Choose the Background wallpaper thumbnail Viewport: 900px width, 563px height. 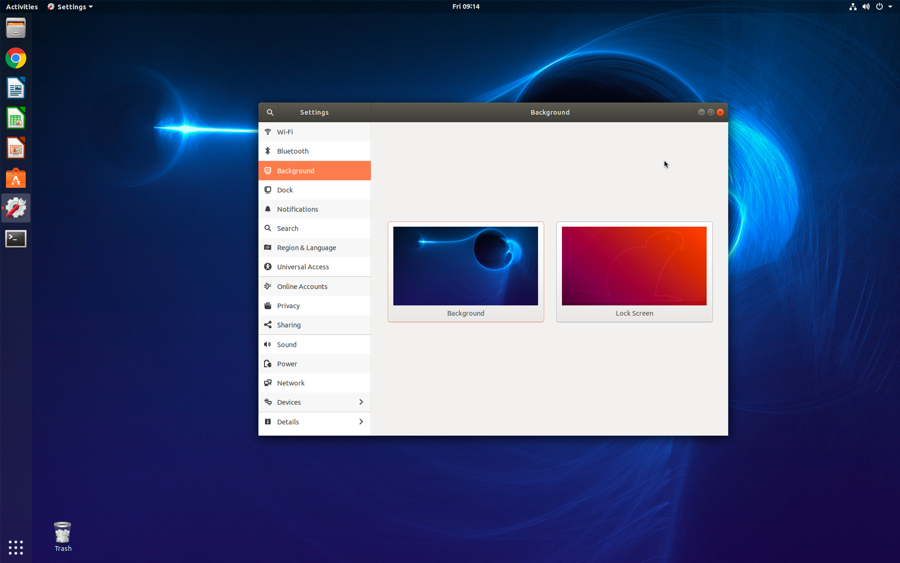465,272
